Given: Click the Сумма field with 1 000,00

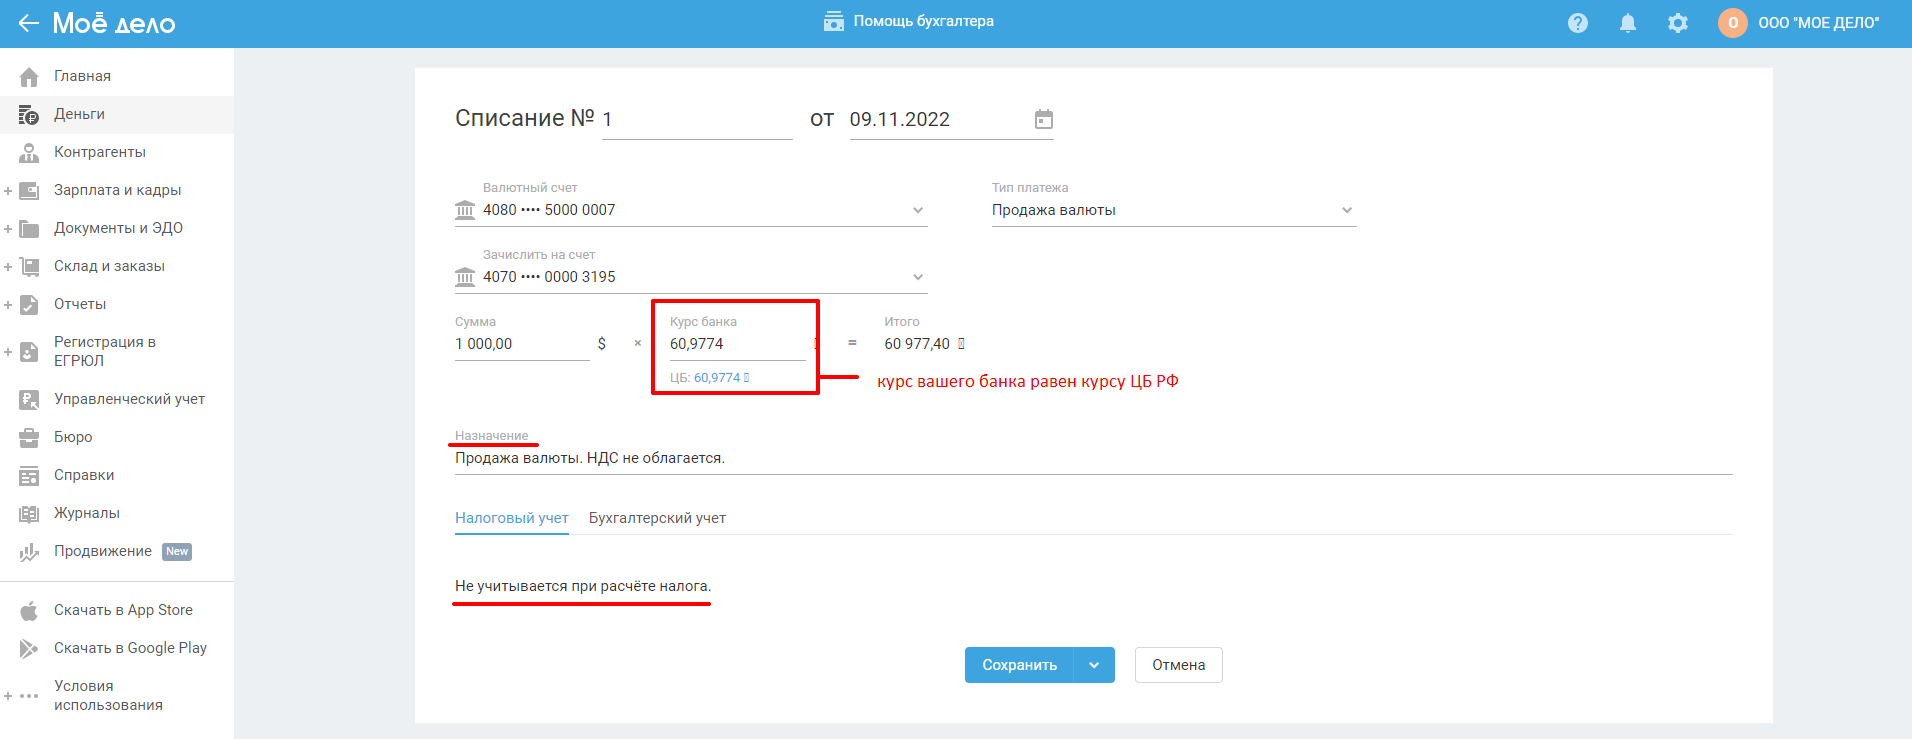Looking at the screenshot, I should 522,344.
